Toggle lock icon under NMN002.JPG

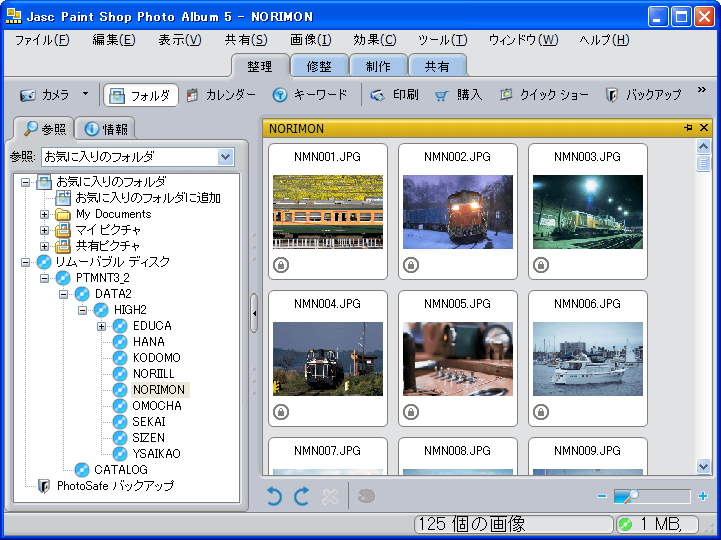point(411,265)
